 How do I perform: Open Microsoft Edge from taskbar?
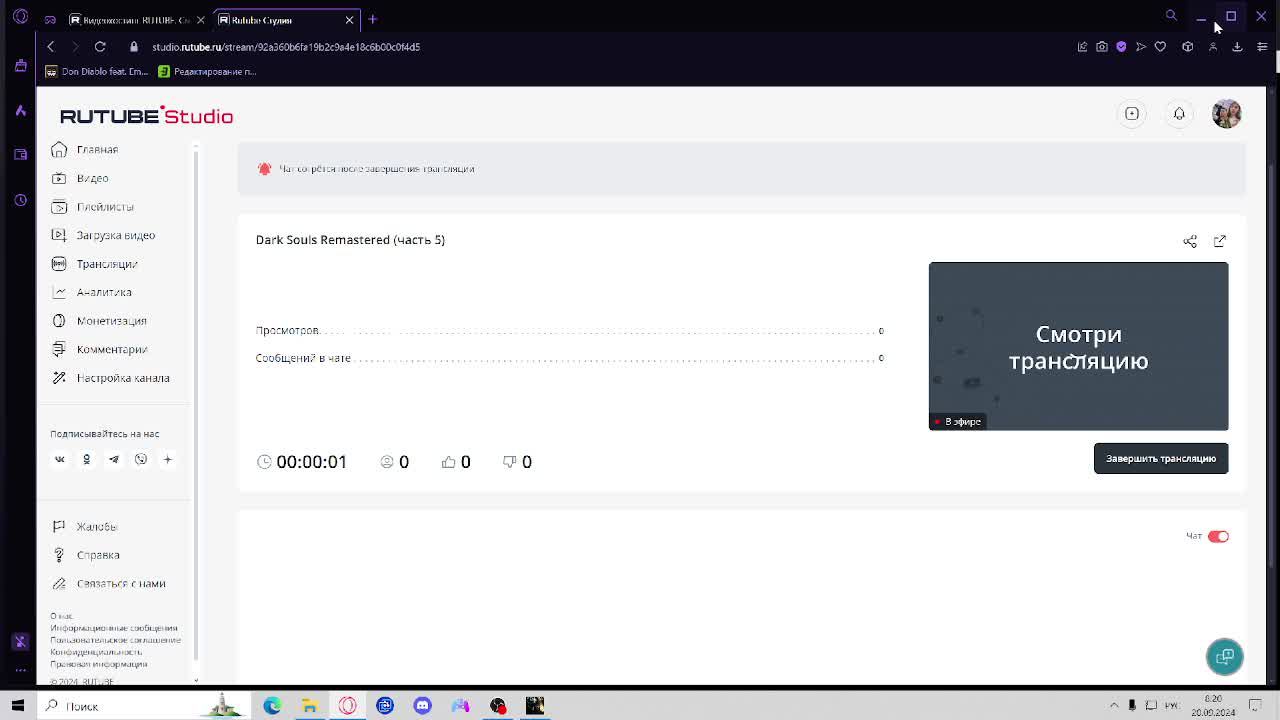pos(272,706)
